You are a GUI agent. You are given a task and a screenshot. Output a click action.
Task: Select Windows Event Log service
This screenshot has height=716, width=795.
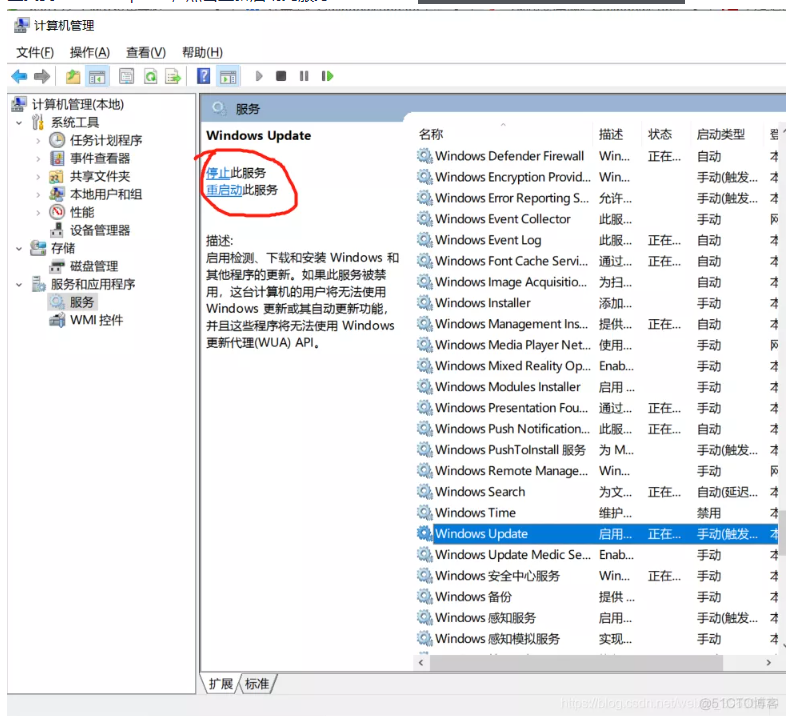[597, 240]
